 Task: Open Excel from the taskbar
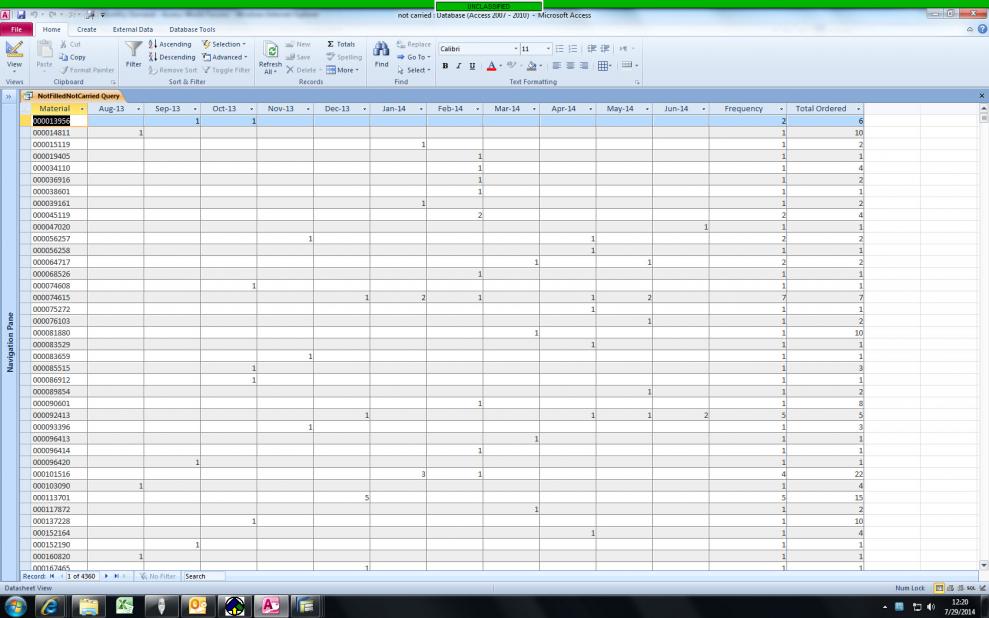click(124, 606)
